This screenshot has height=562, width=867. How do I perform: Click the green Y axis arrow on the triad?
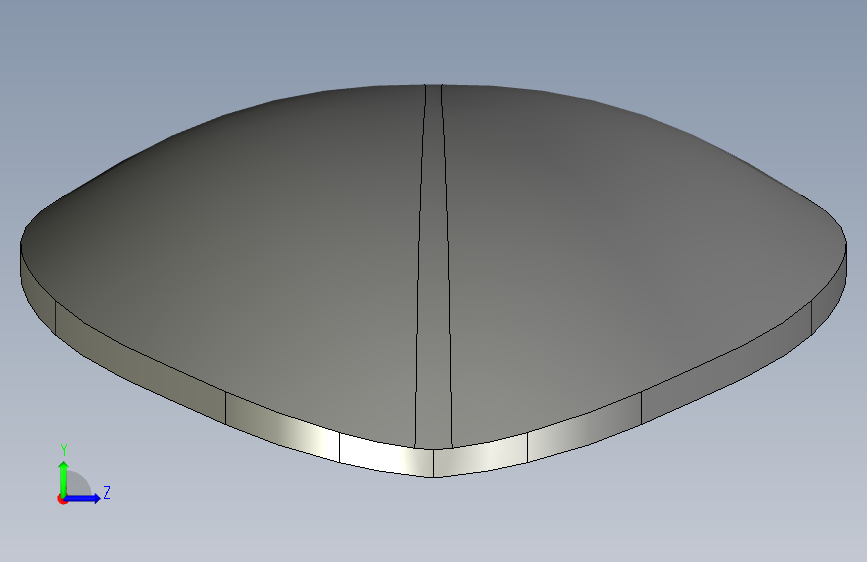64,478
